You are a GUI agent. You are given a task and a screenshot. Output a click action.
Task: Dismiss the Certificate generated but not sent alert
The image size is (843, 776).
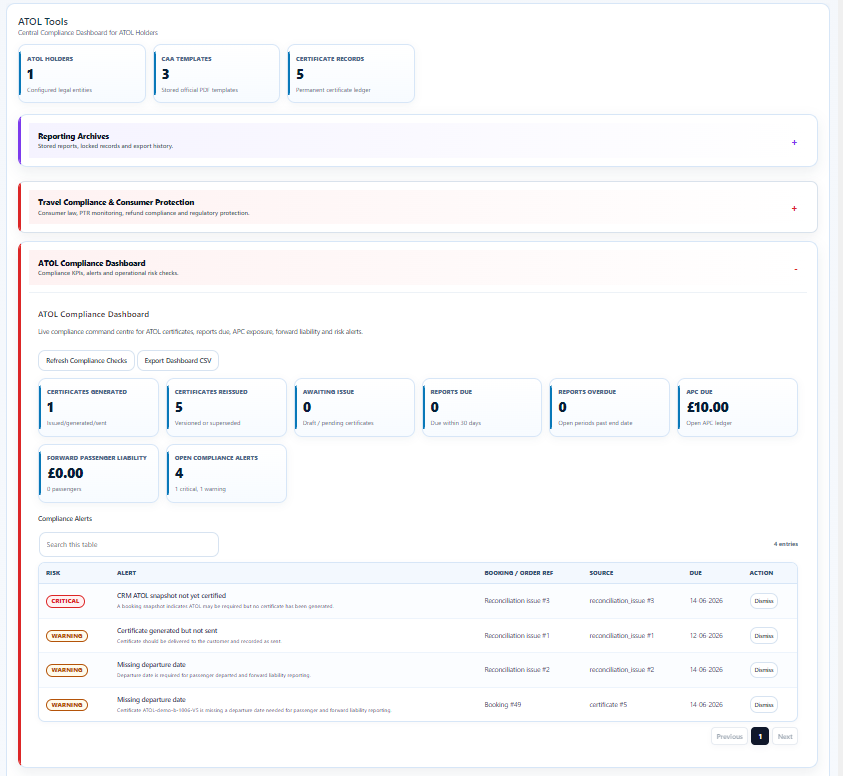[763, 636]
